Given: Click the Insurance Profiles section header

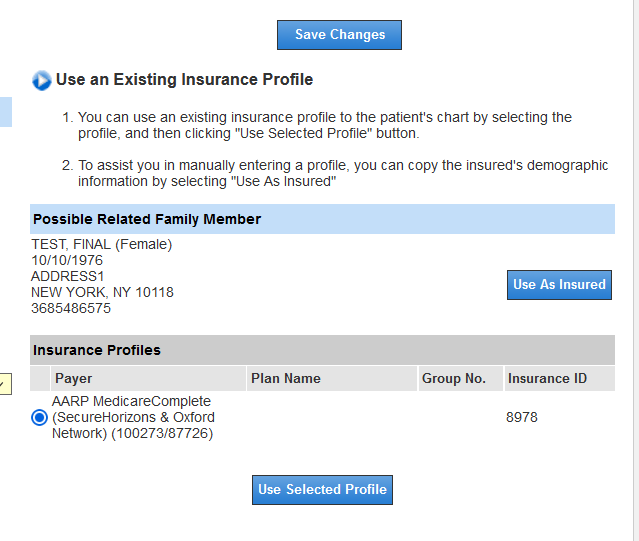Looking at the screenshot, I should tap(97, 350).
